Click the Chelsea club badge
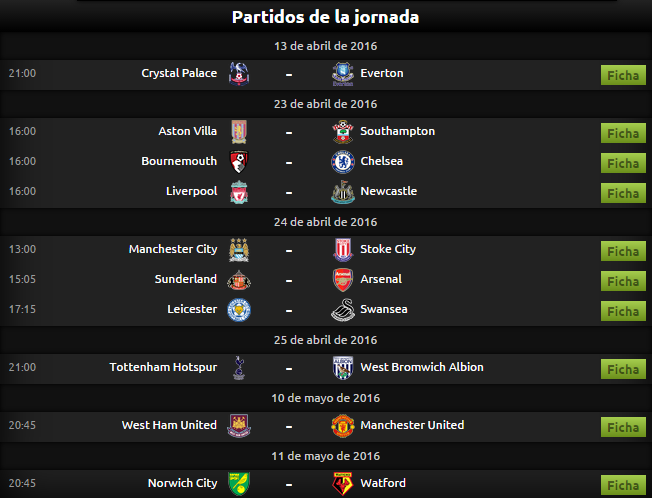Viewport: 652px width, 498px height. [x=343, y=162]
